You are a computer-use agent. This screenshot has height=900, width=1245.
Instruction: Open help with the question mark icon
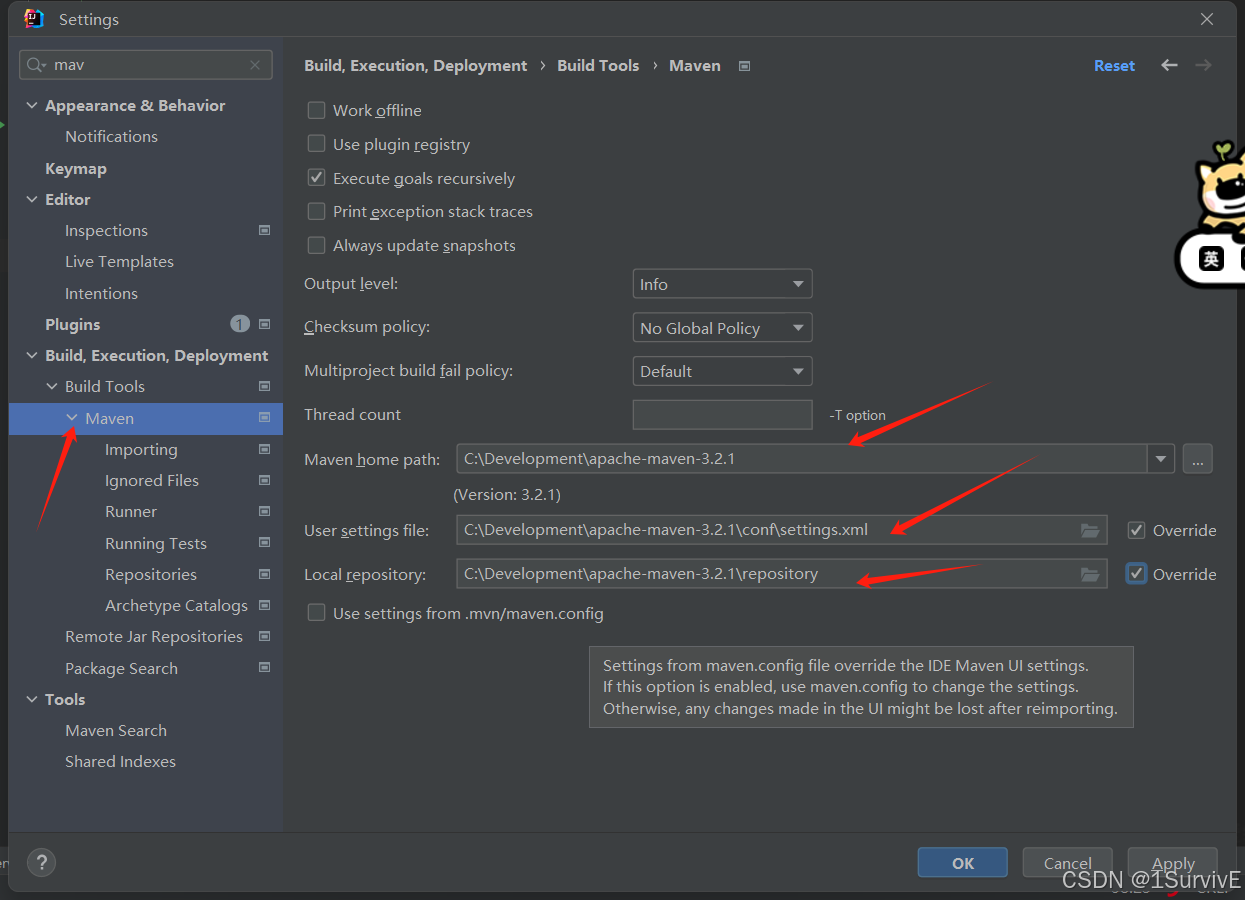(41, 862)
